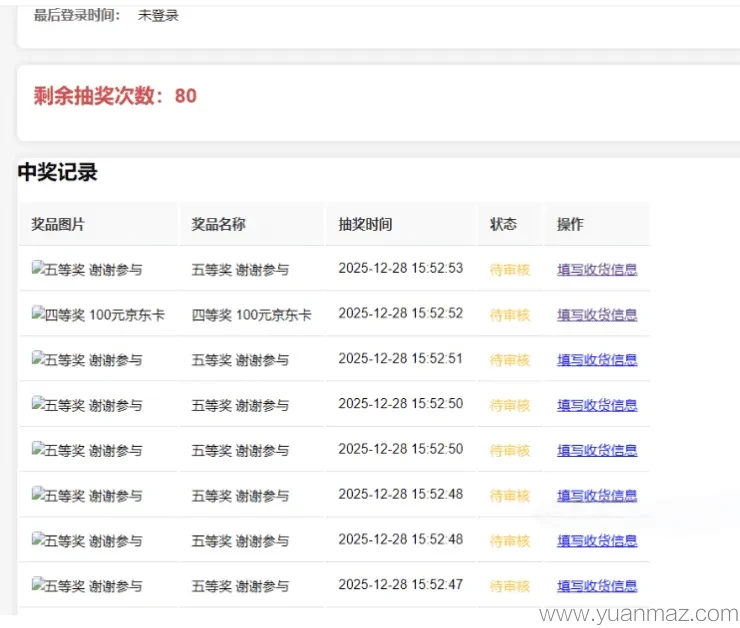Click 待审核 status in the 15:52:51 row
Image resolution: width=740 pixels, height=628 pixels.
510,360
